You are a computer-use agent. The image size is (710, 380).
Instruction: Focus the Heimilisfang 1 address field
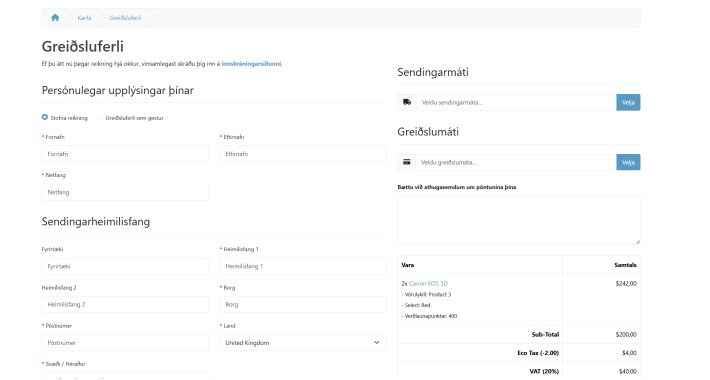point(303,266)
